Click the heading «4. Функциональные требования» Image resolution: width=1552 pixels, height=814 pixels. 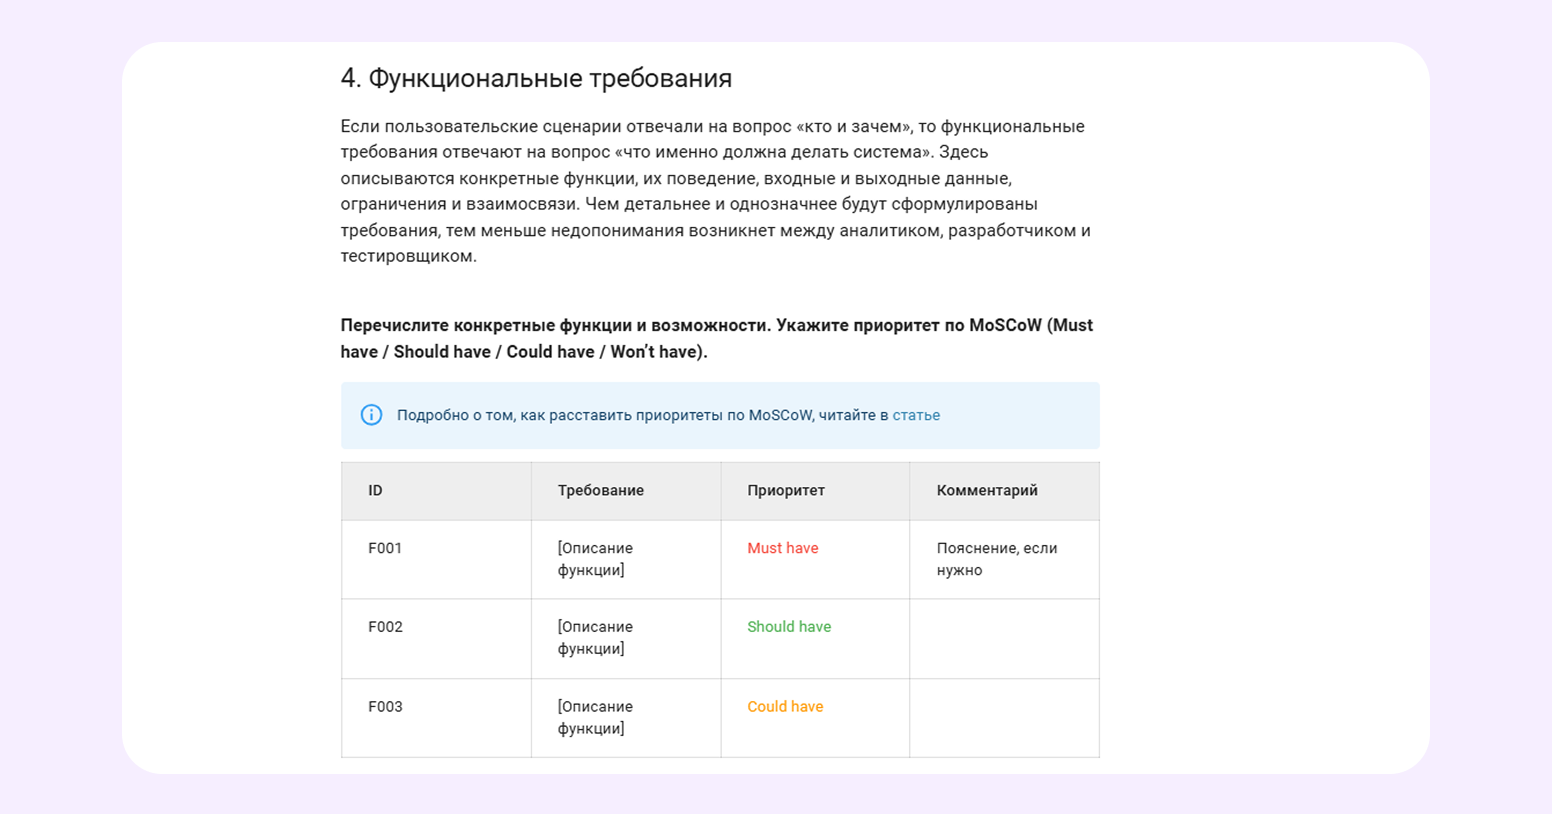coord(536,78)
